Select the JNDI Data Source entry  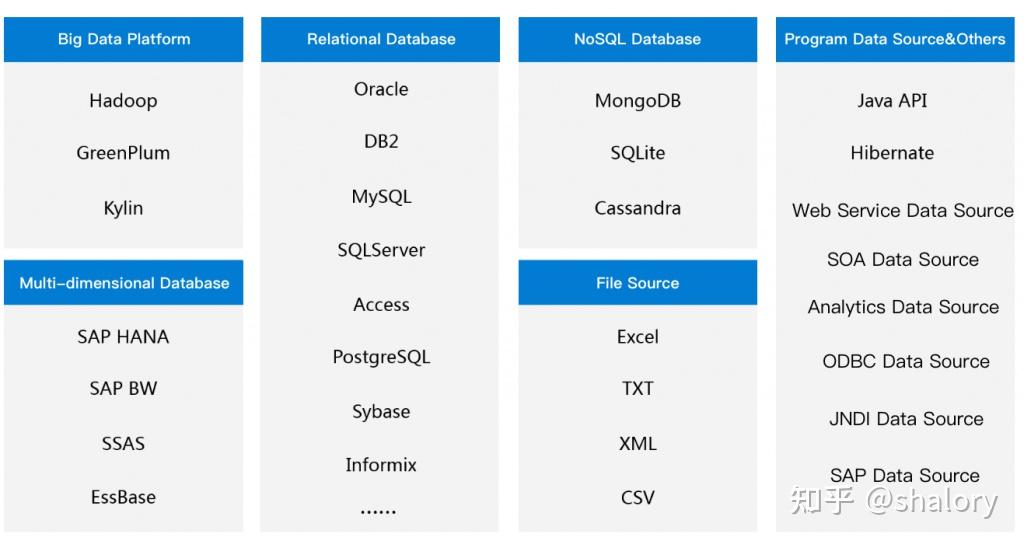click(906, 419)
